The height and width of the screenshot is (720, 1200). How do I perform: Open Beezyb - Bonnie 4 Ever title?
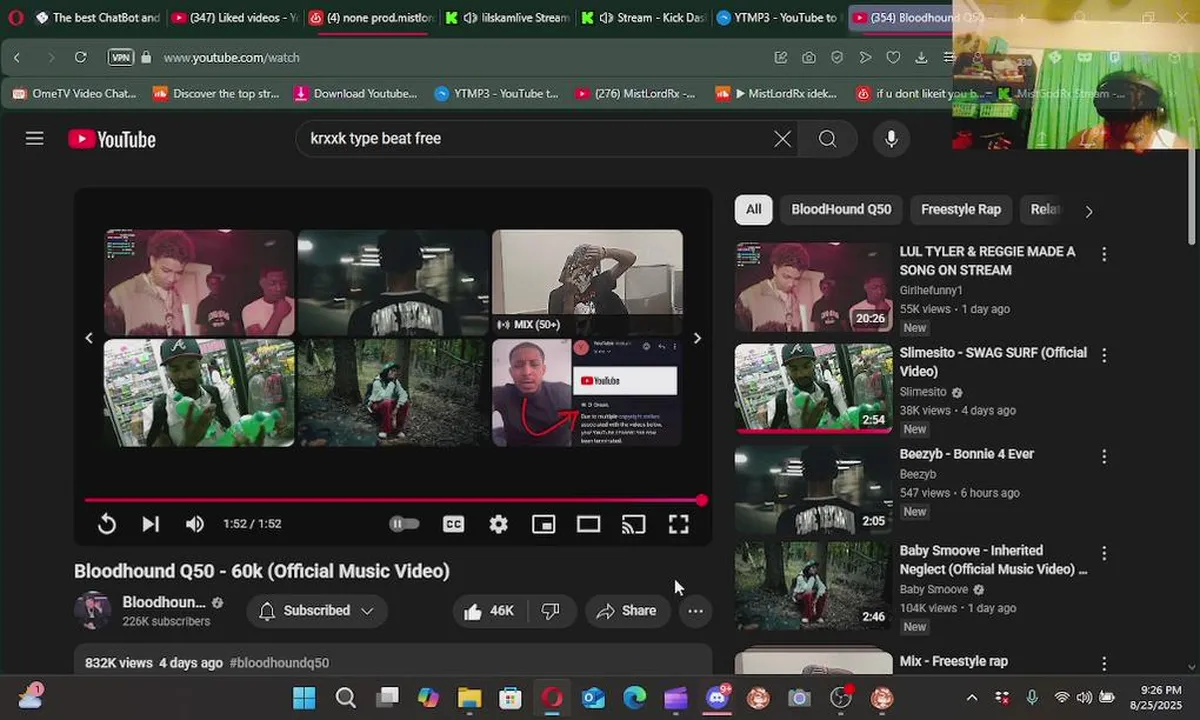[x=966, y=454]
